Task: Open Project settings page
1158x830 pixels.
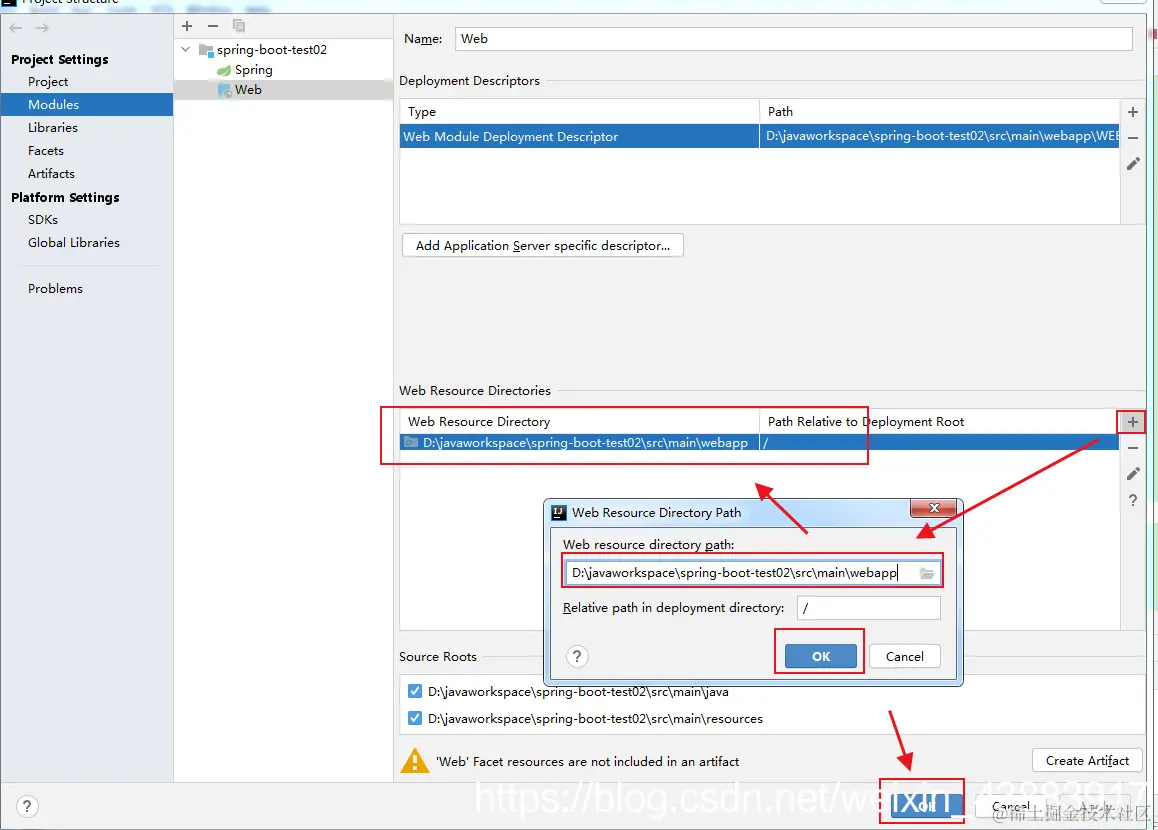Action: pyautogui.click(x=48, y=82)
